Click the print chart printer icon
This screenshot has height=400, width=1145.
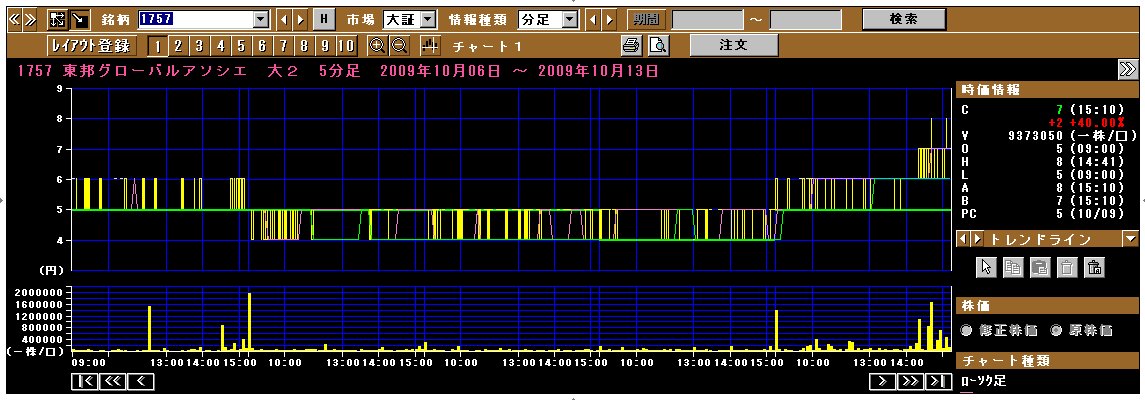tap(631, 45)
